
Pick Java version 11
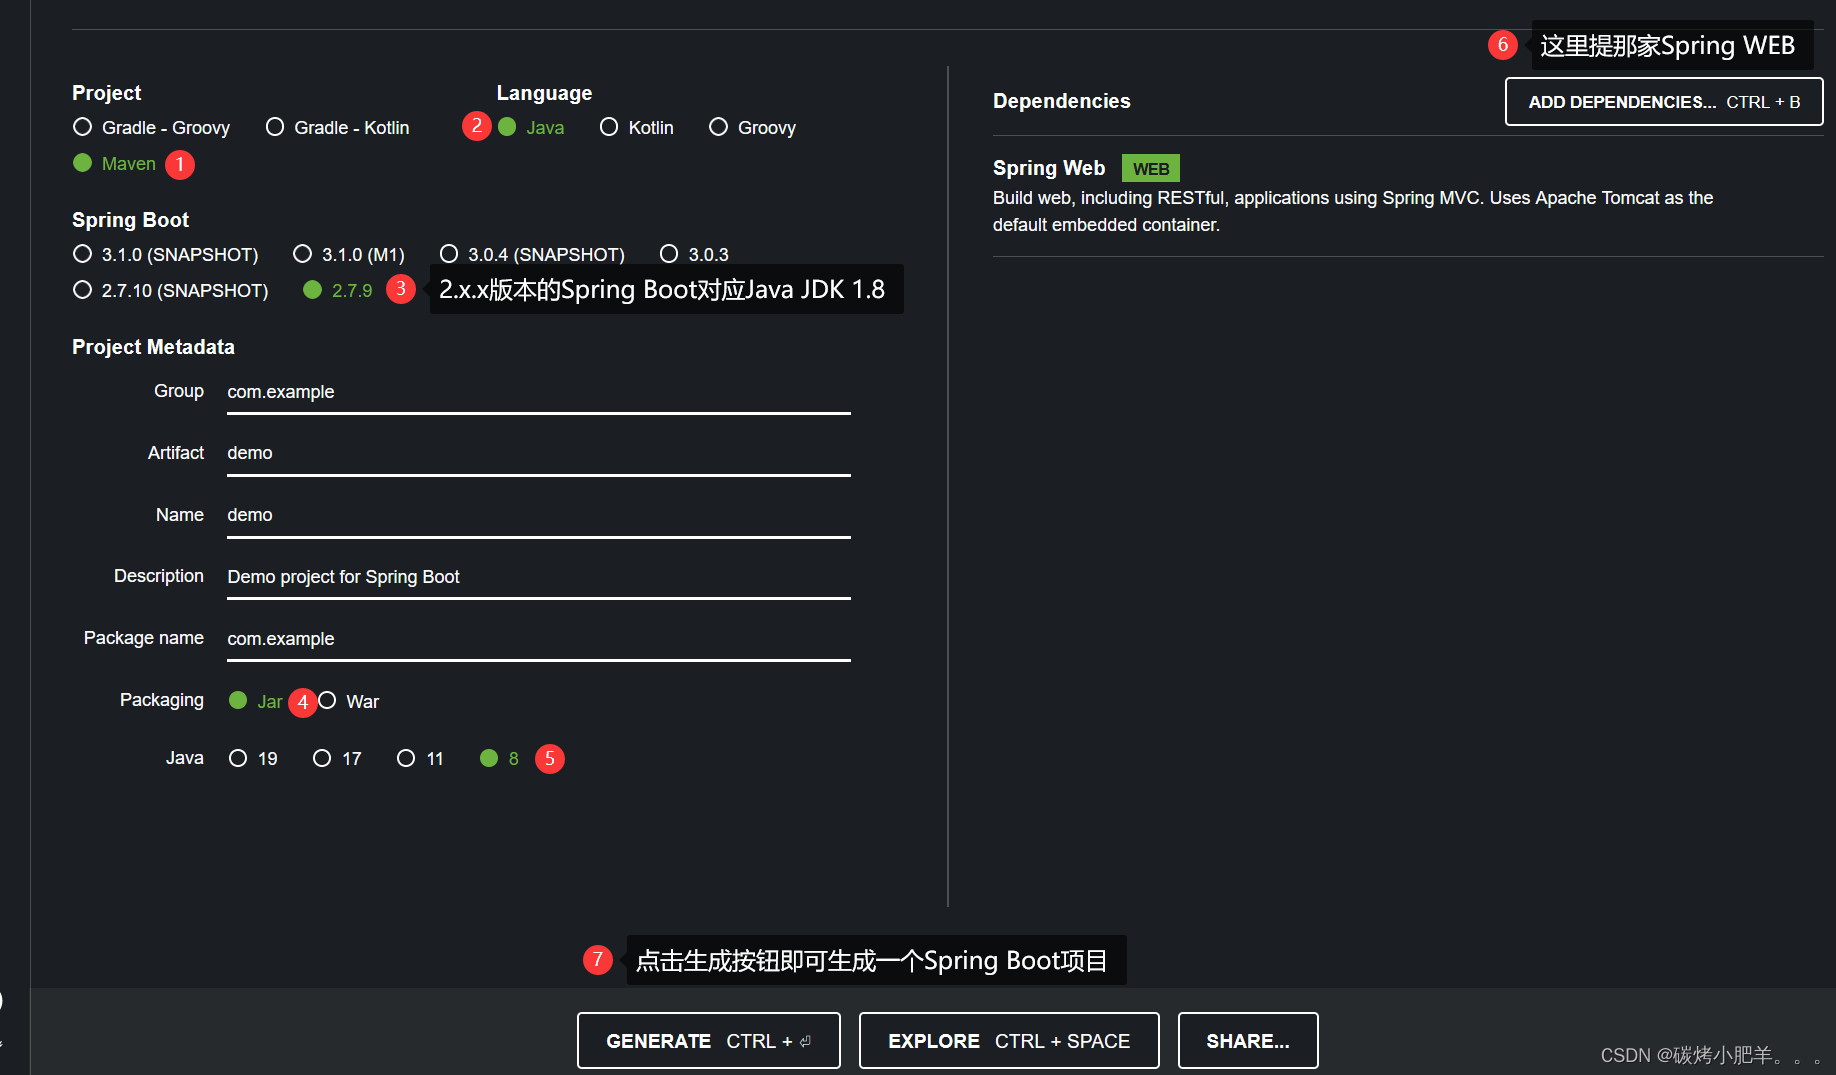pyautogui.click(x=420, y=759)
